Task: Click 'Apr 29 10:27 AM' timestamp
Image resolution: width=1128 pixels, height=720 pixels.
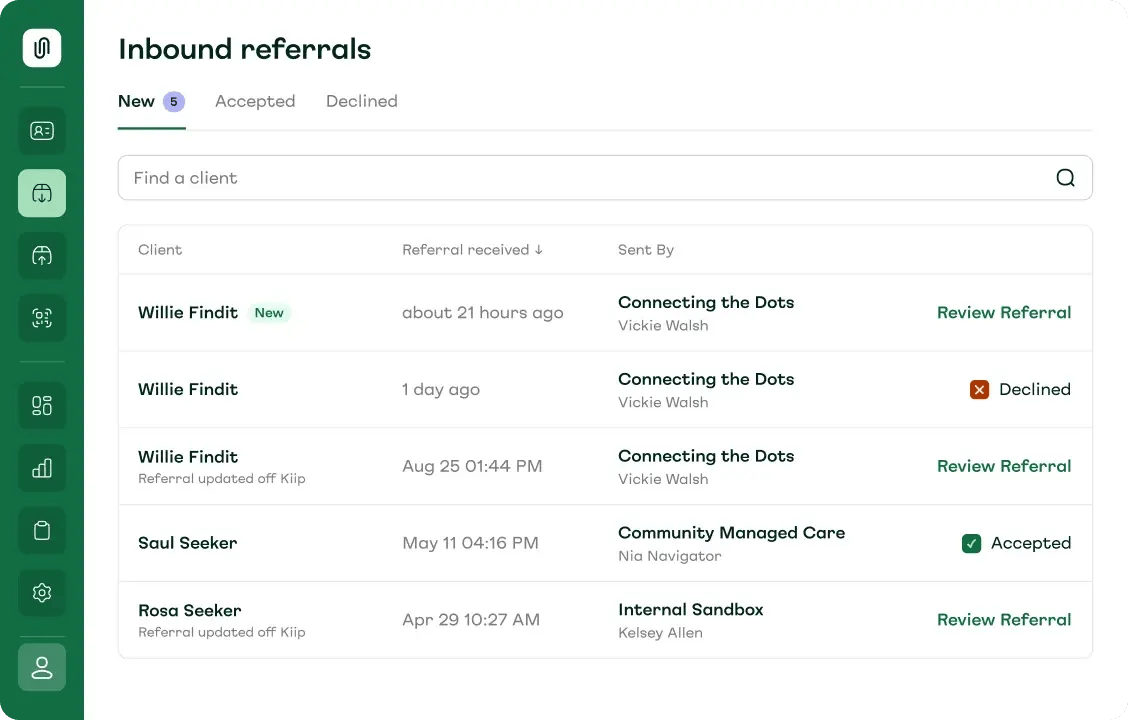Action: (471, 620)
